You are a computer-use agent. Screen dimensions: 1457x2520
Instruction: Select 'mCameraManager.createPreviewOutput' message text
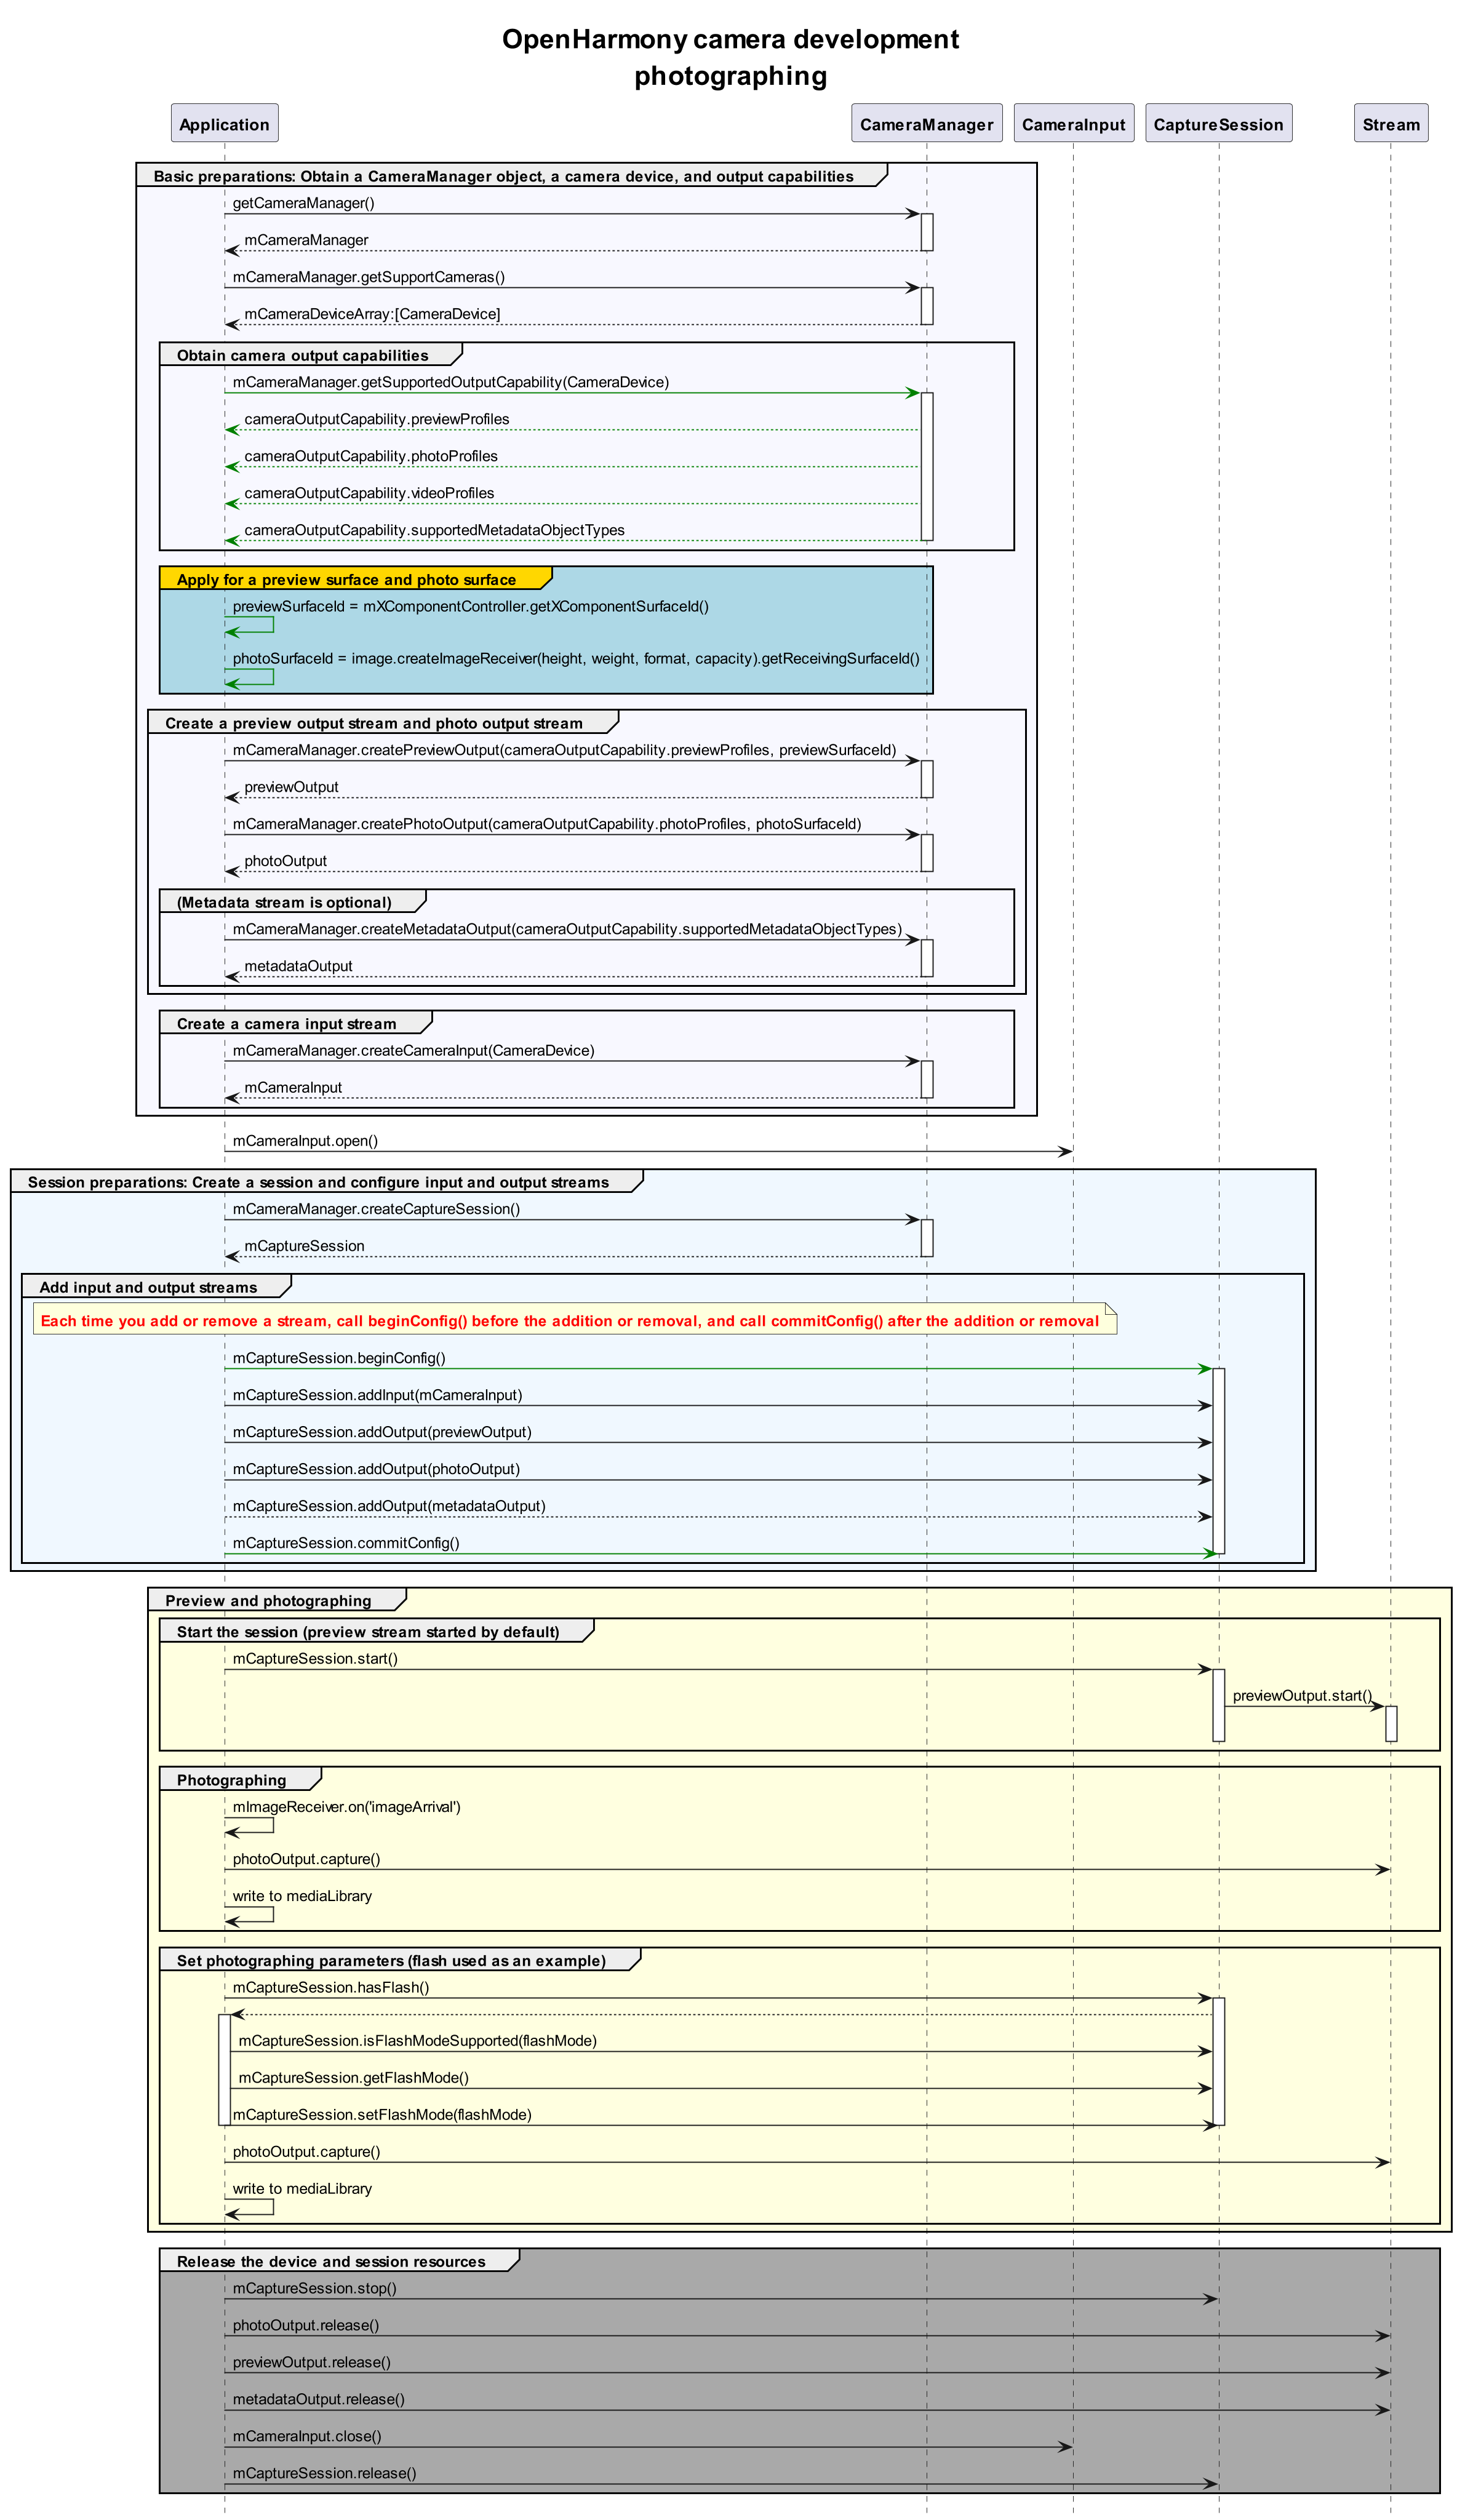564,750
